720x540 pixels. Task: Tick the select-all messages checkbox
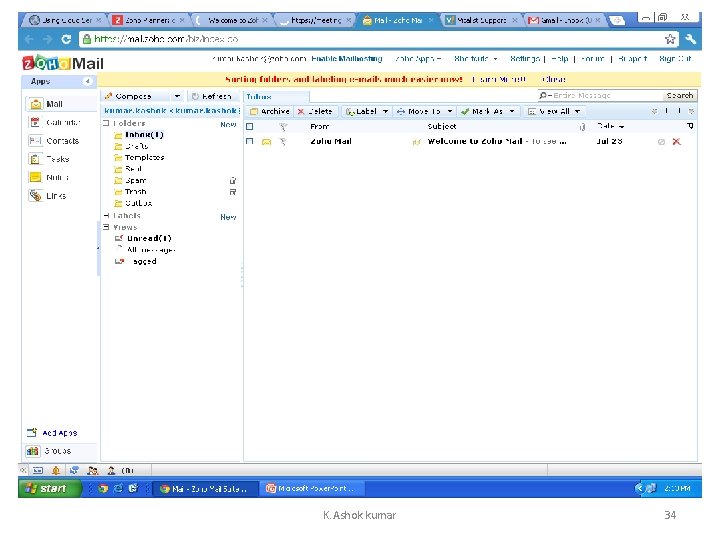(x=250, y=126)
